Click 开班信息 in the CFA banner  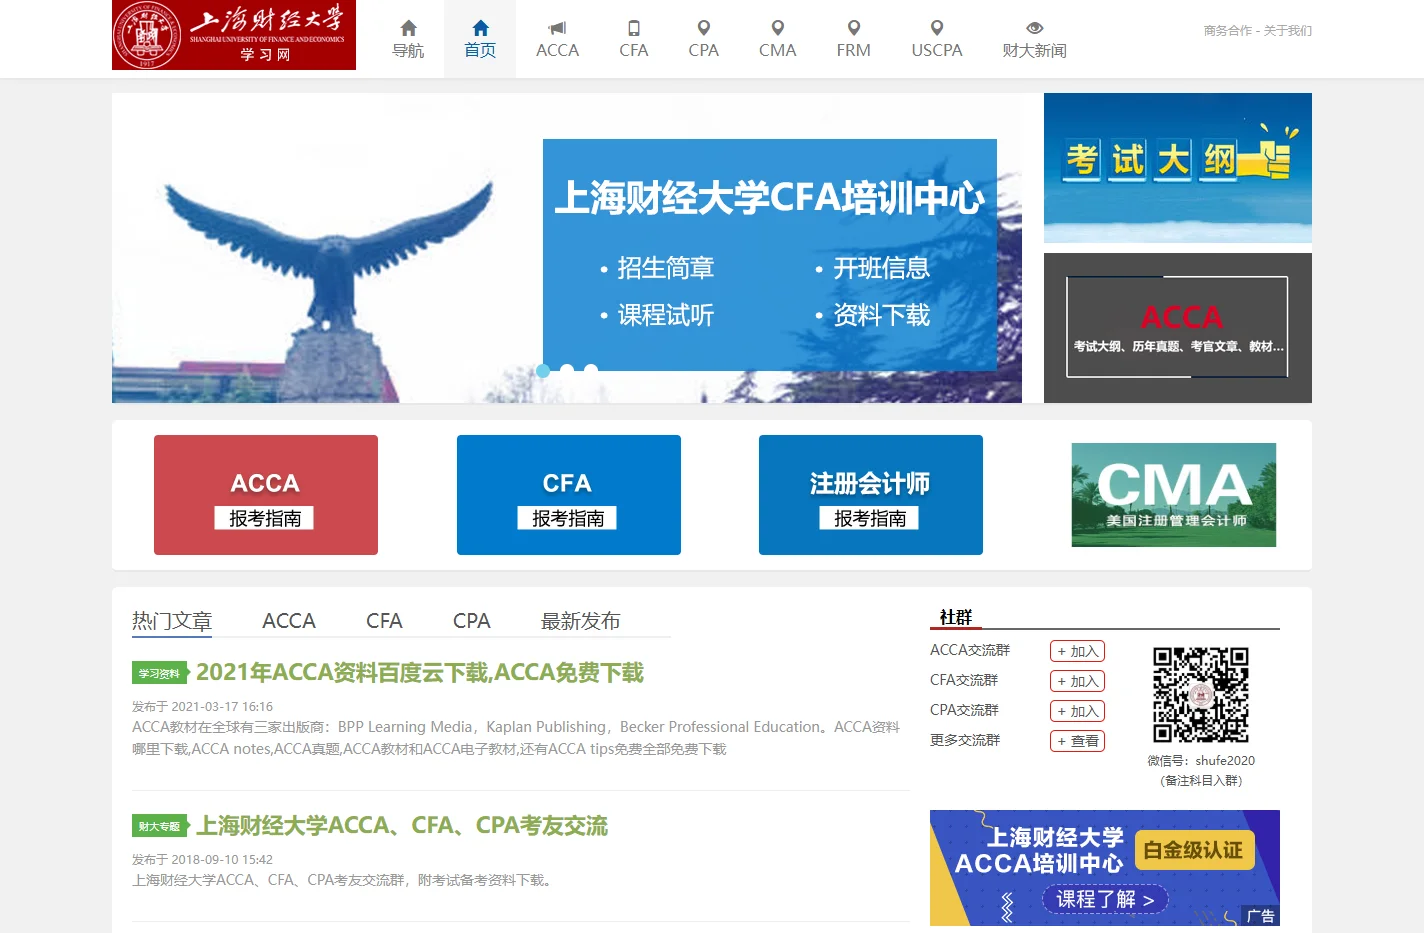[881, 268]
